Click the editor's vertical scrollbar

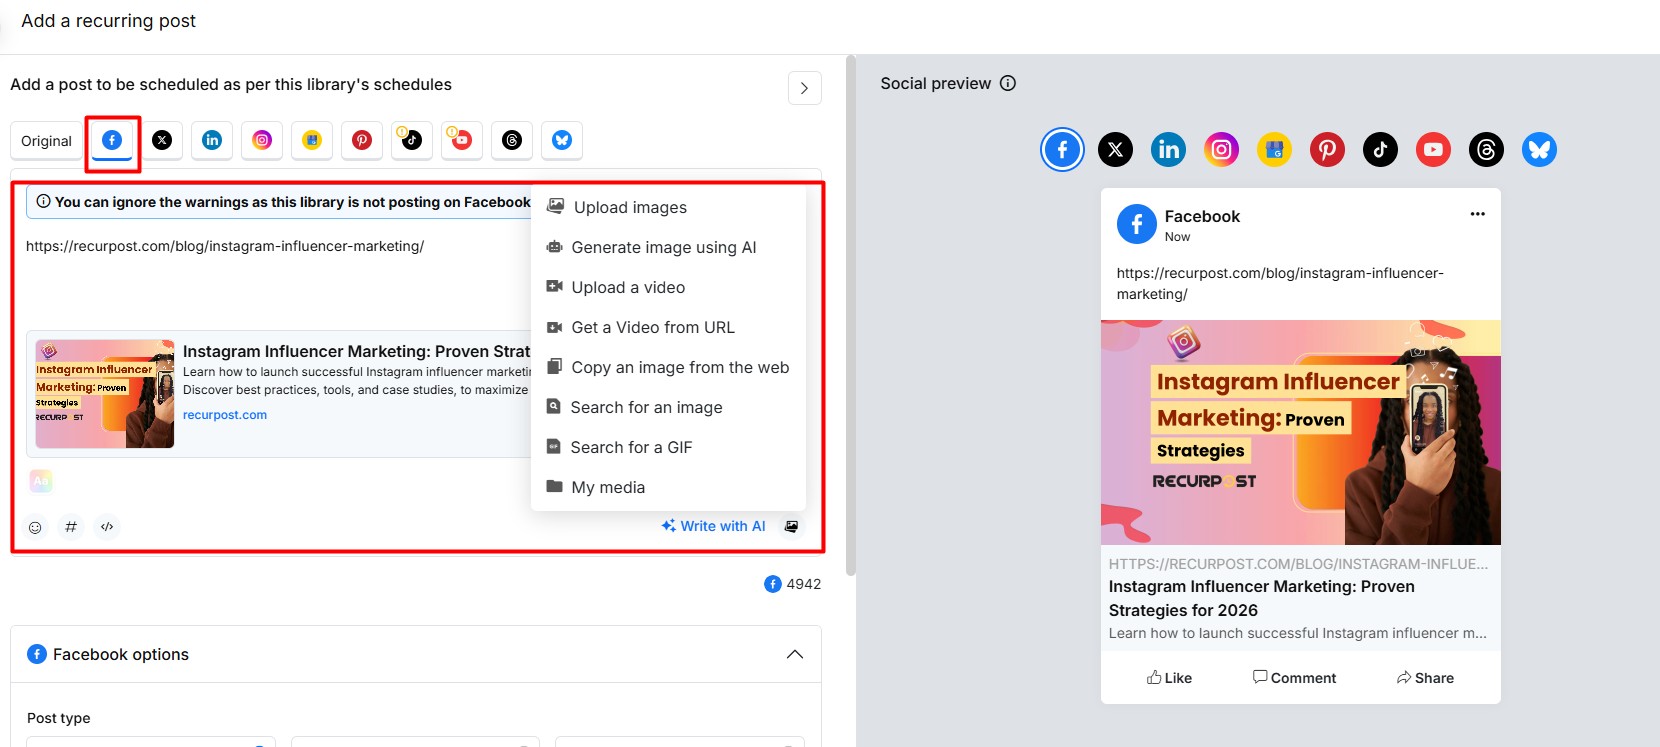pos(851,316)
